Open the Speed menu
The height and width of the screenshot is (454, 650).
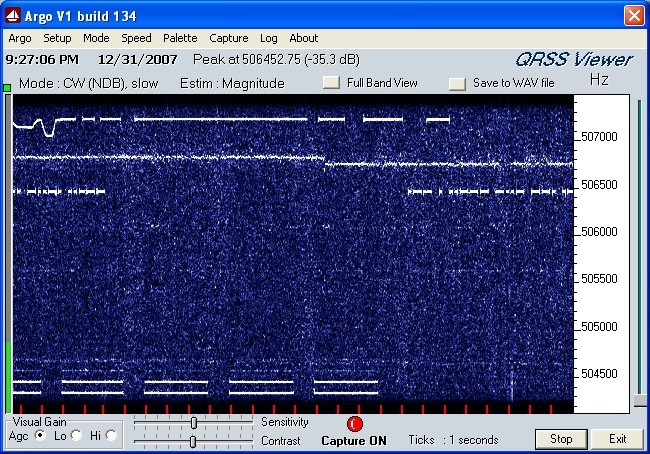click(x=136, y=38)
